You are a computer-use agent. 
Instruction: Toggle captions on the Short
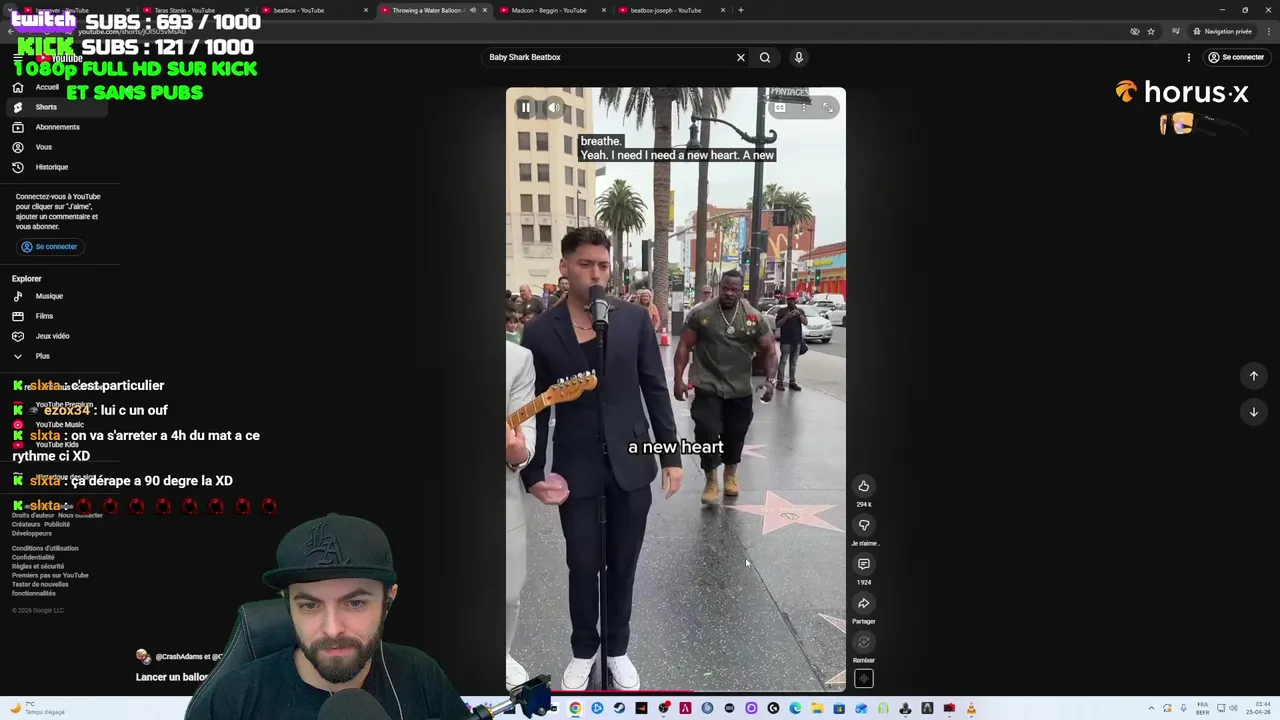tap(780, 107)
